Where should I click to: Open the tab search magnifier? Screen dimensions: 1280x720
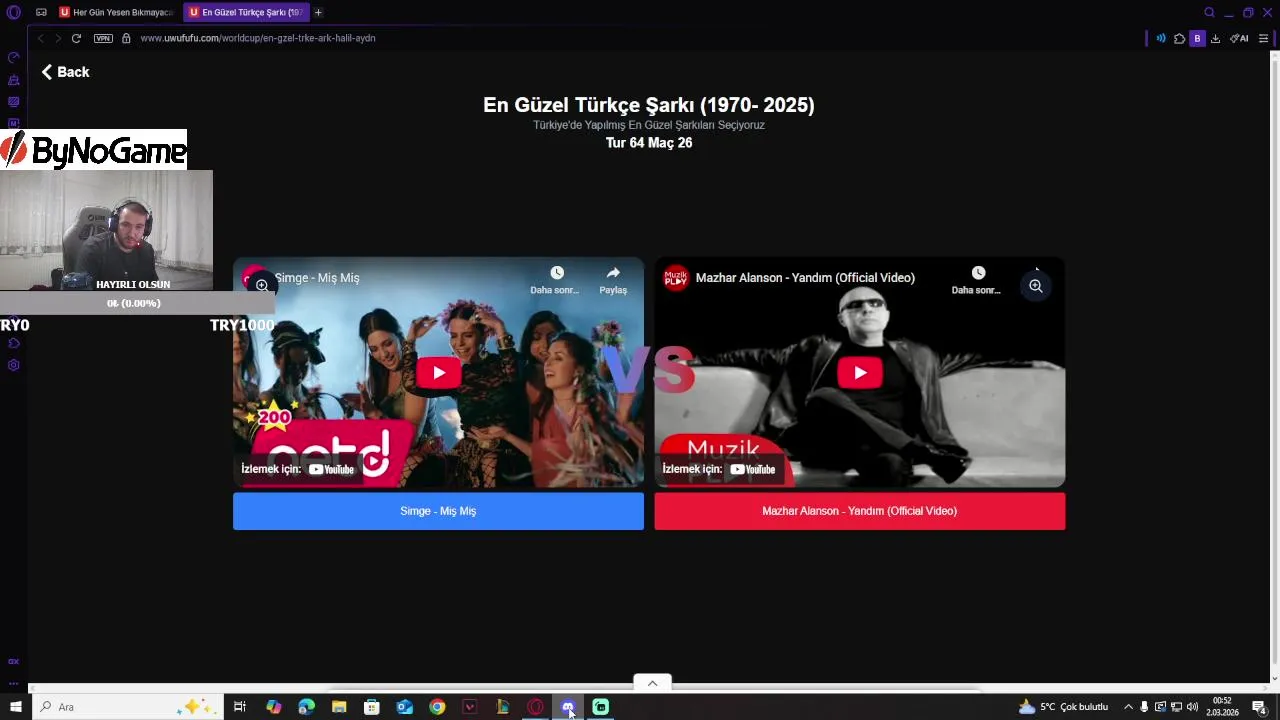click(x=1209, y=13)
